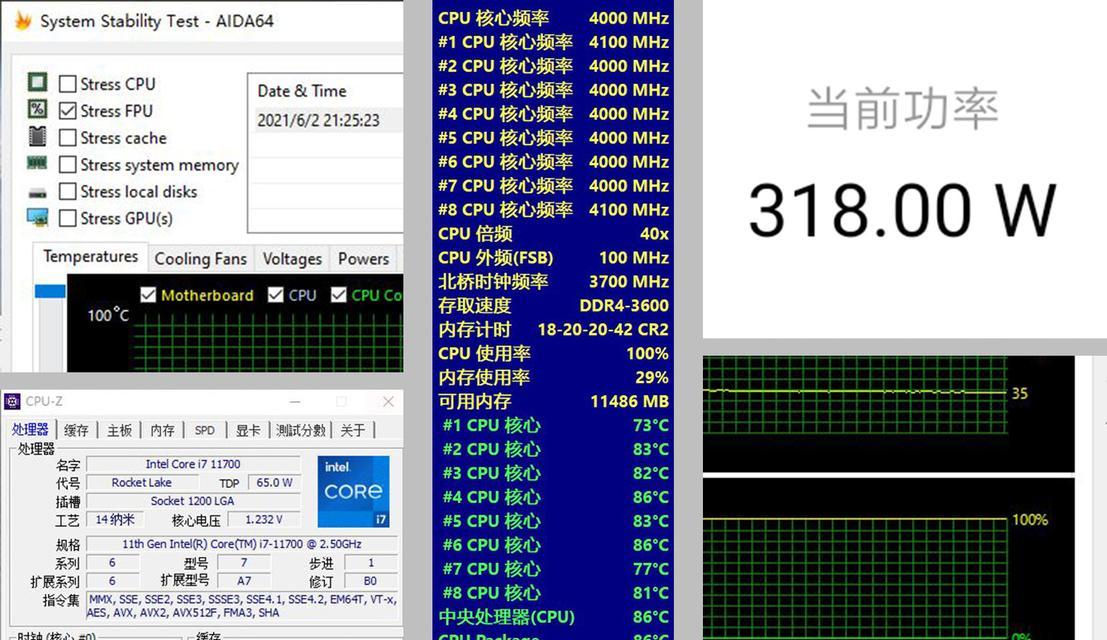Image resolution: width=1107 pixels, height=640 pixels.
Task: Click the CPU-Z app icon in title bar
Action: [x=12, y=401]
